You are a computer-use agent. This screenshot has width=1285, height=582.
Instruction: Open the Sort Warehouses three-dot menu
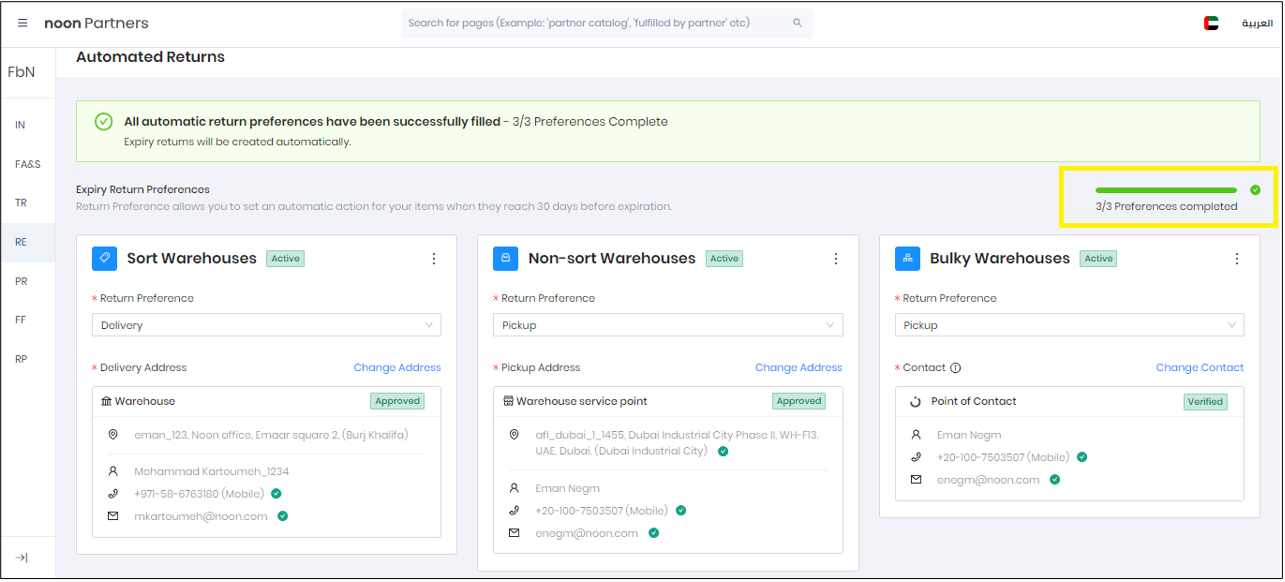pos(434,259)
